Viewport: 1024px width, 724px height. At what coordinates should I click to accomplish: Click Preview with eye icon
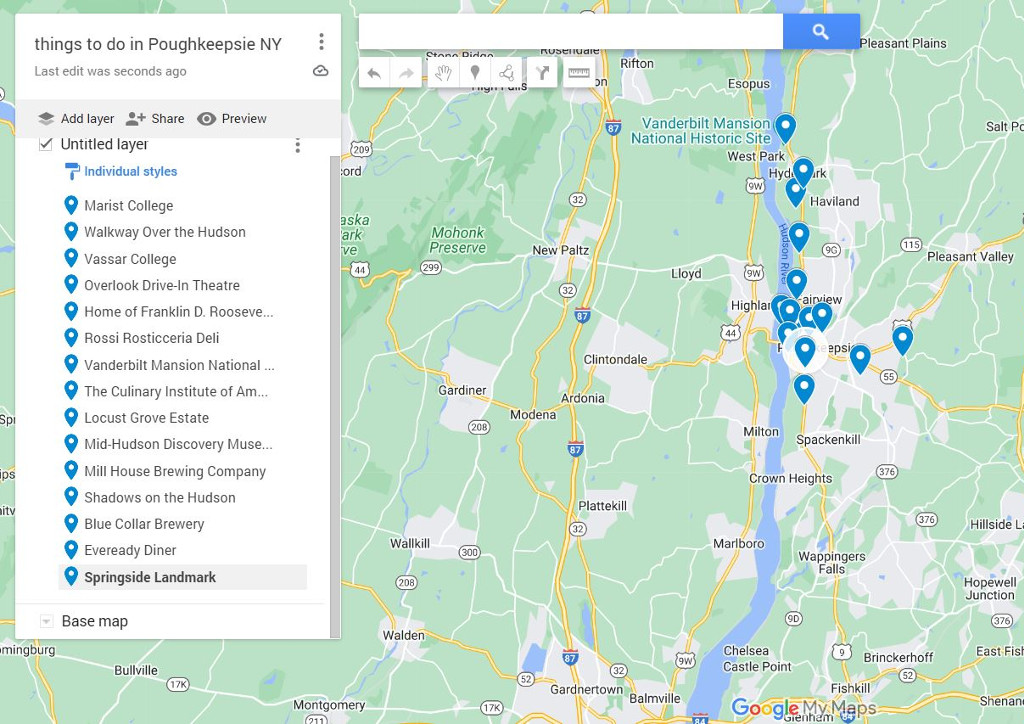232,119
